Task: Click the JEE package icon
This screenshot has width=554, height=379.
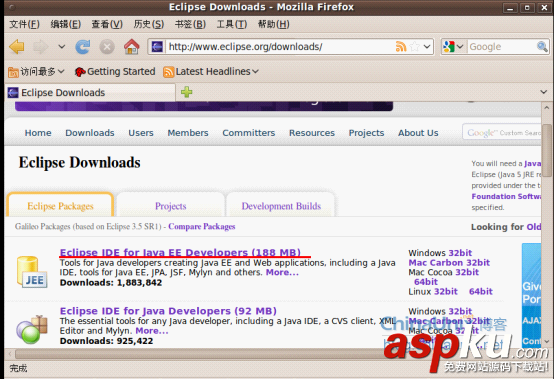Action: tap(32, 271)
